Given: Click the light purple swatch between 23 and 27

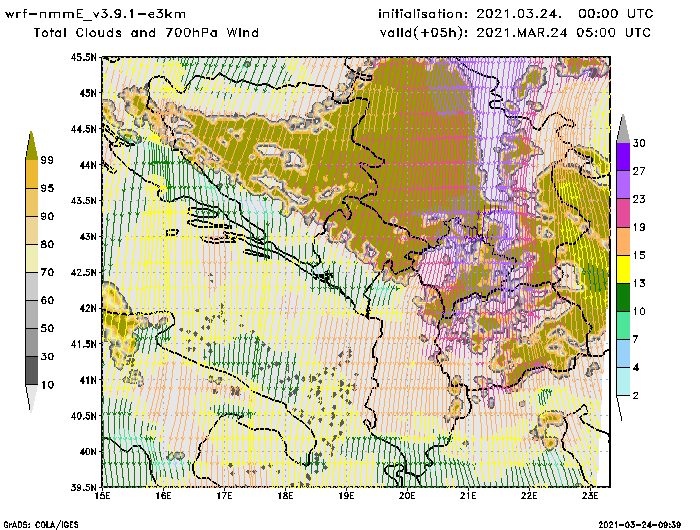Looking at the screenshot, I should click(x=623, y=185).
